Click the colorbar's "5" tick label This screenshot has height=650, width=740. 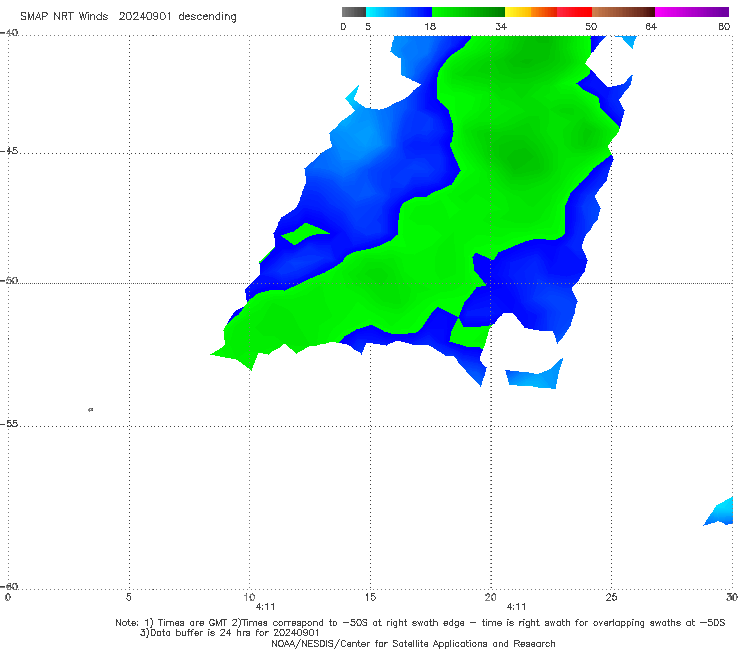368,27
